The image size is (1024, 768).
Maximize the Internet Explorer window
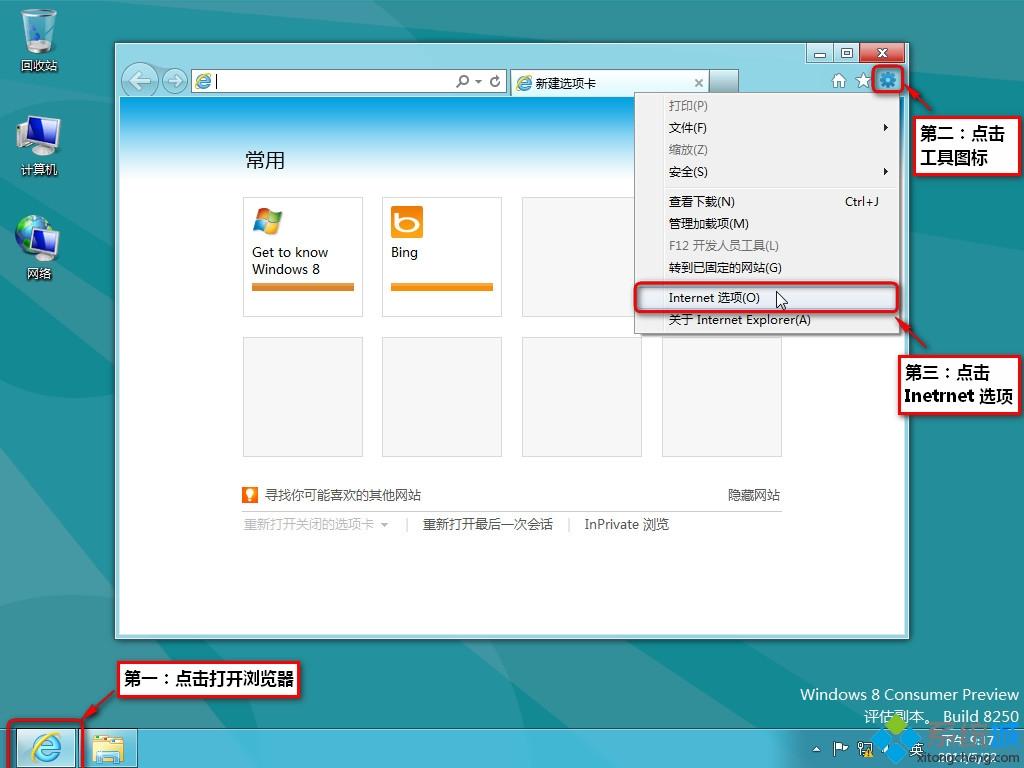(x=847, y=54)
